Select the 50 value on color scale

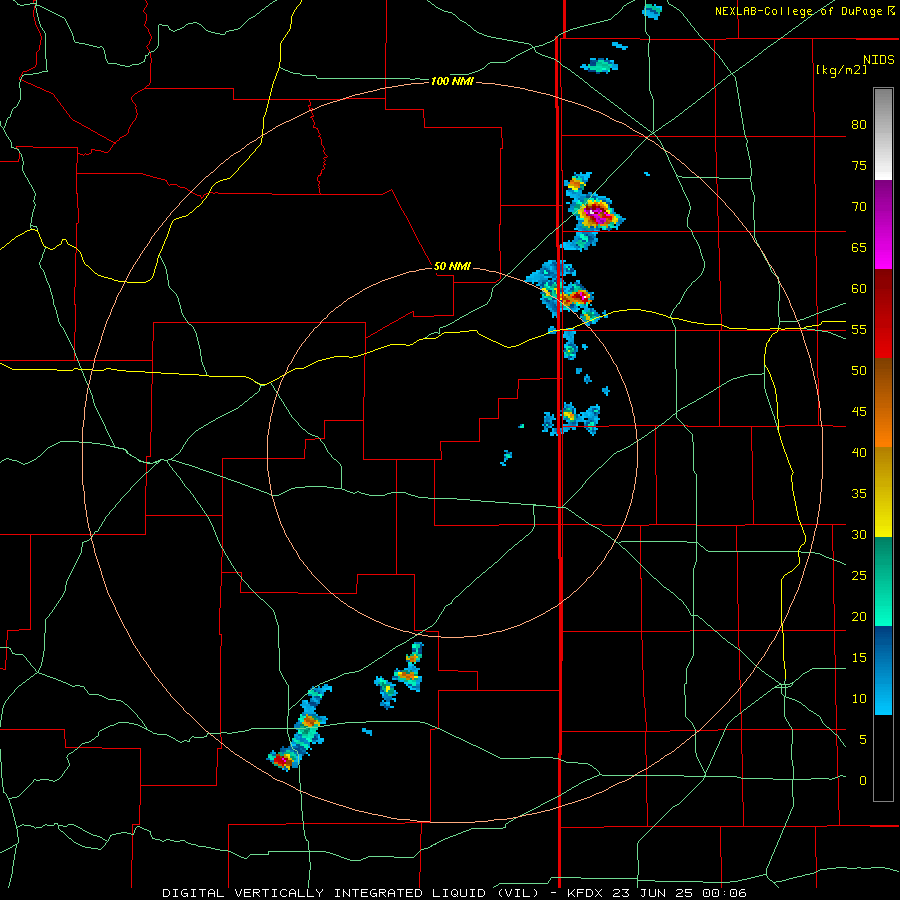point(859,370)
